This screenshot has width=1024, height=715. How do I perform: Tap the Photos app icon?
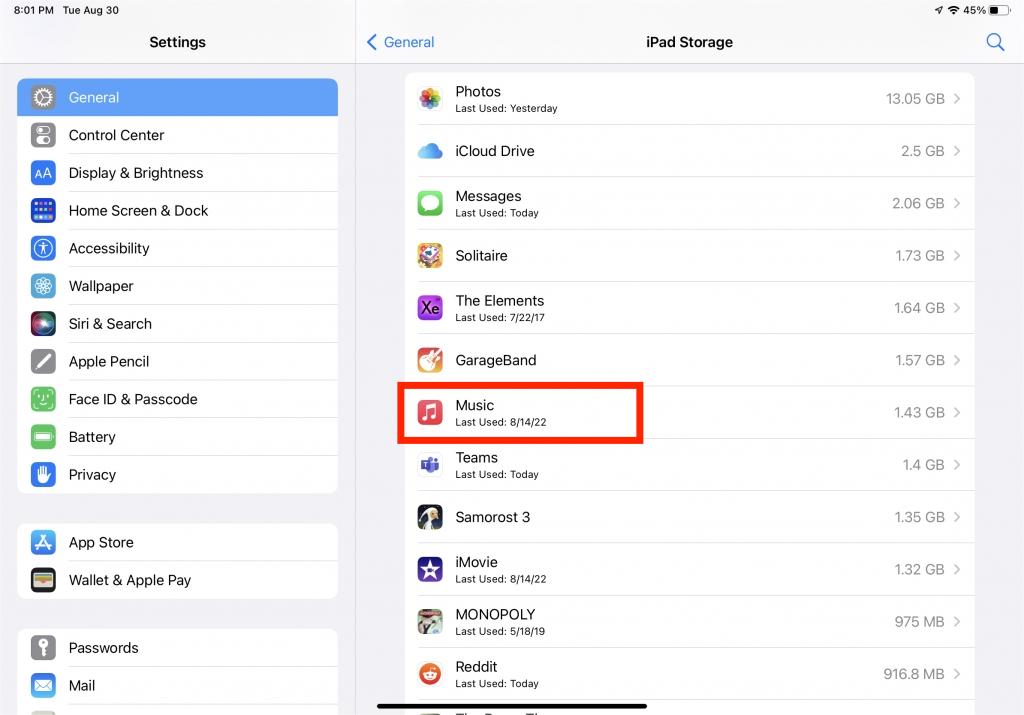430,99
